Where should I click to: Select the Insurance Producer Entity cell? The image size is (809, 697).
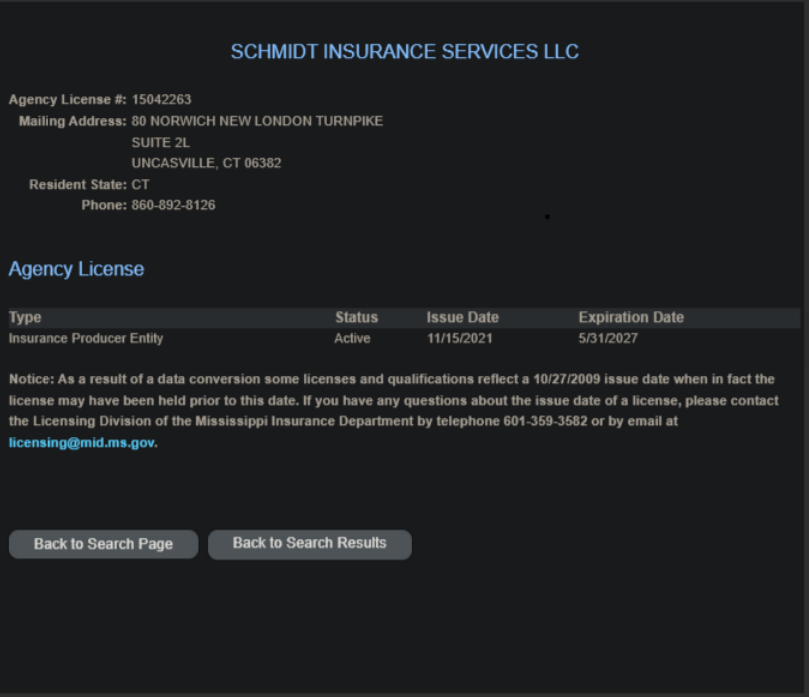(x=86, y=338)
